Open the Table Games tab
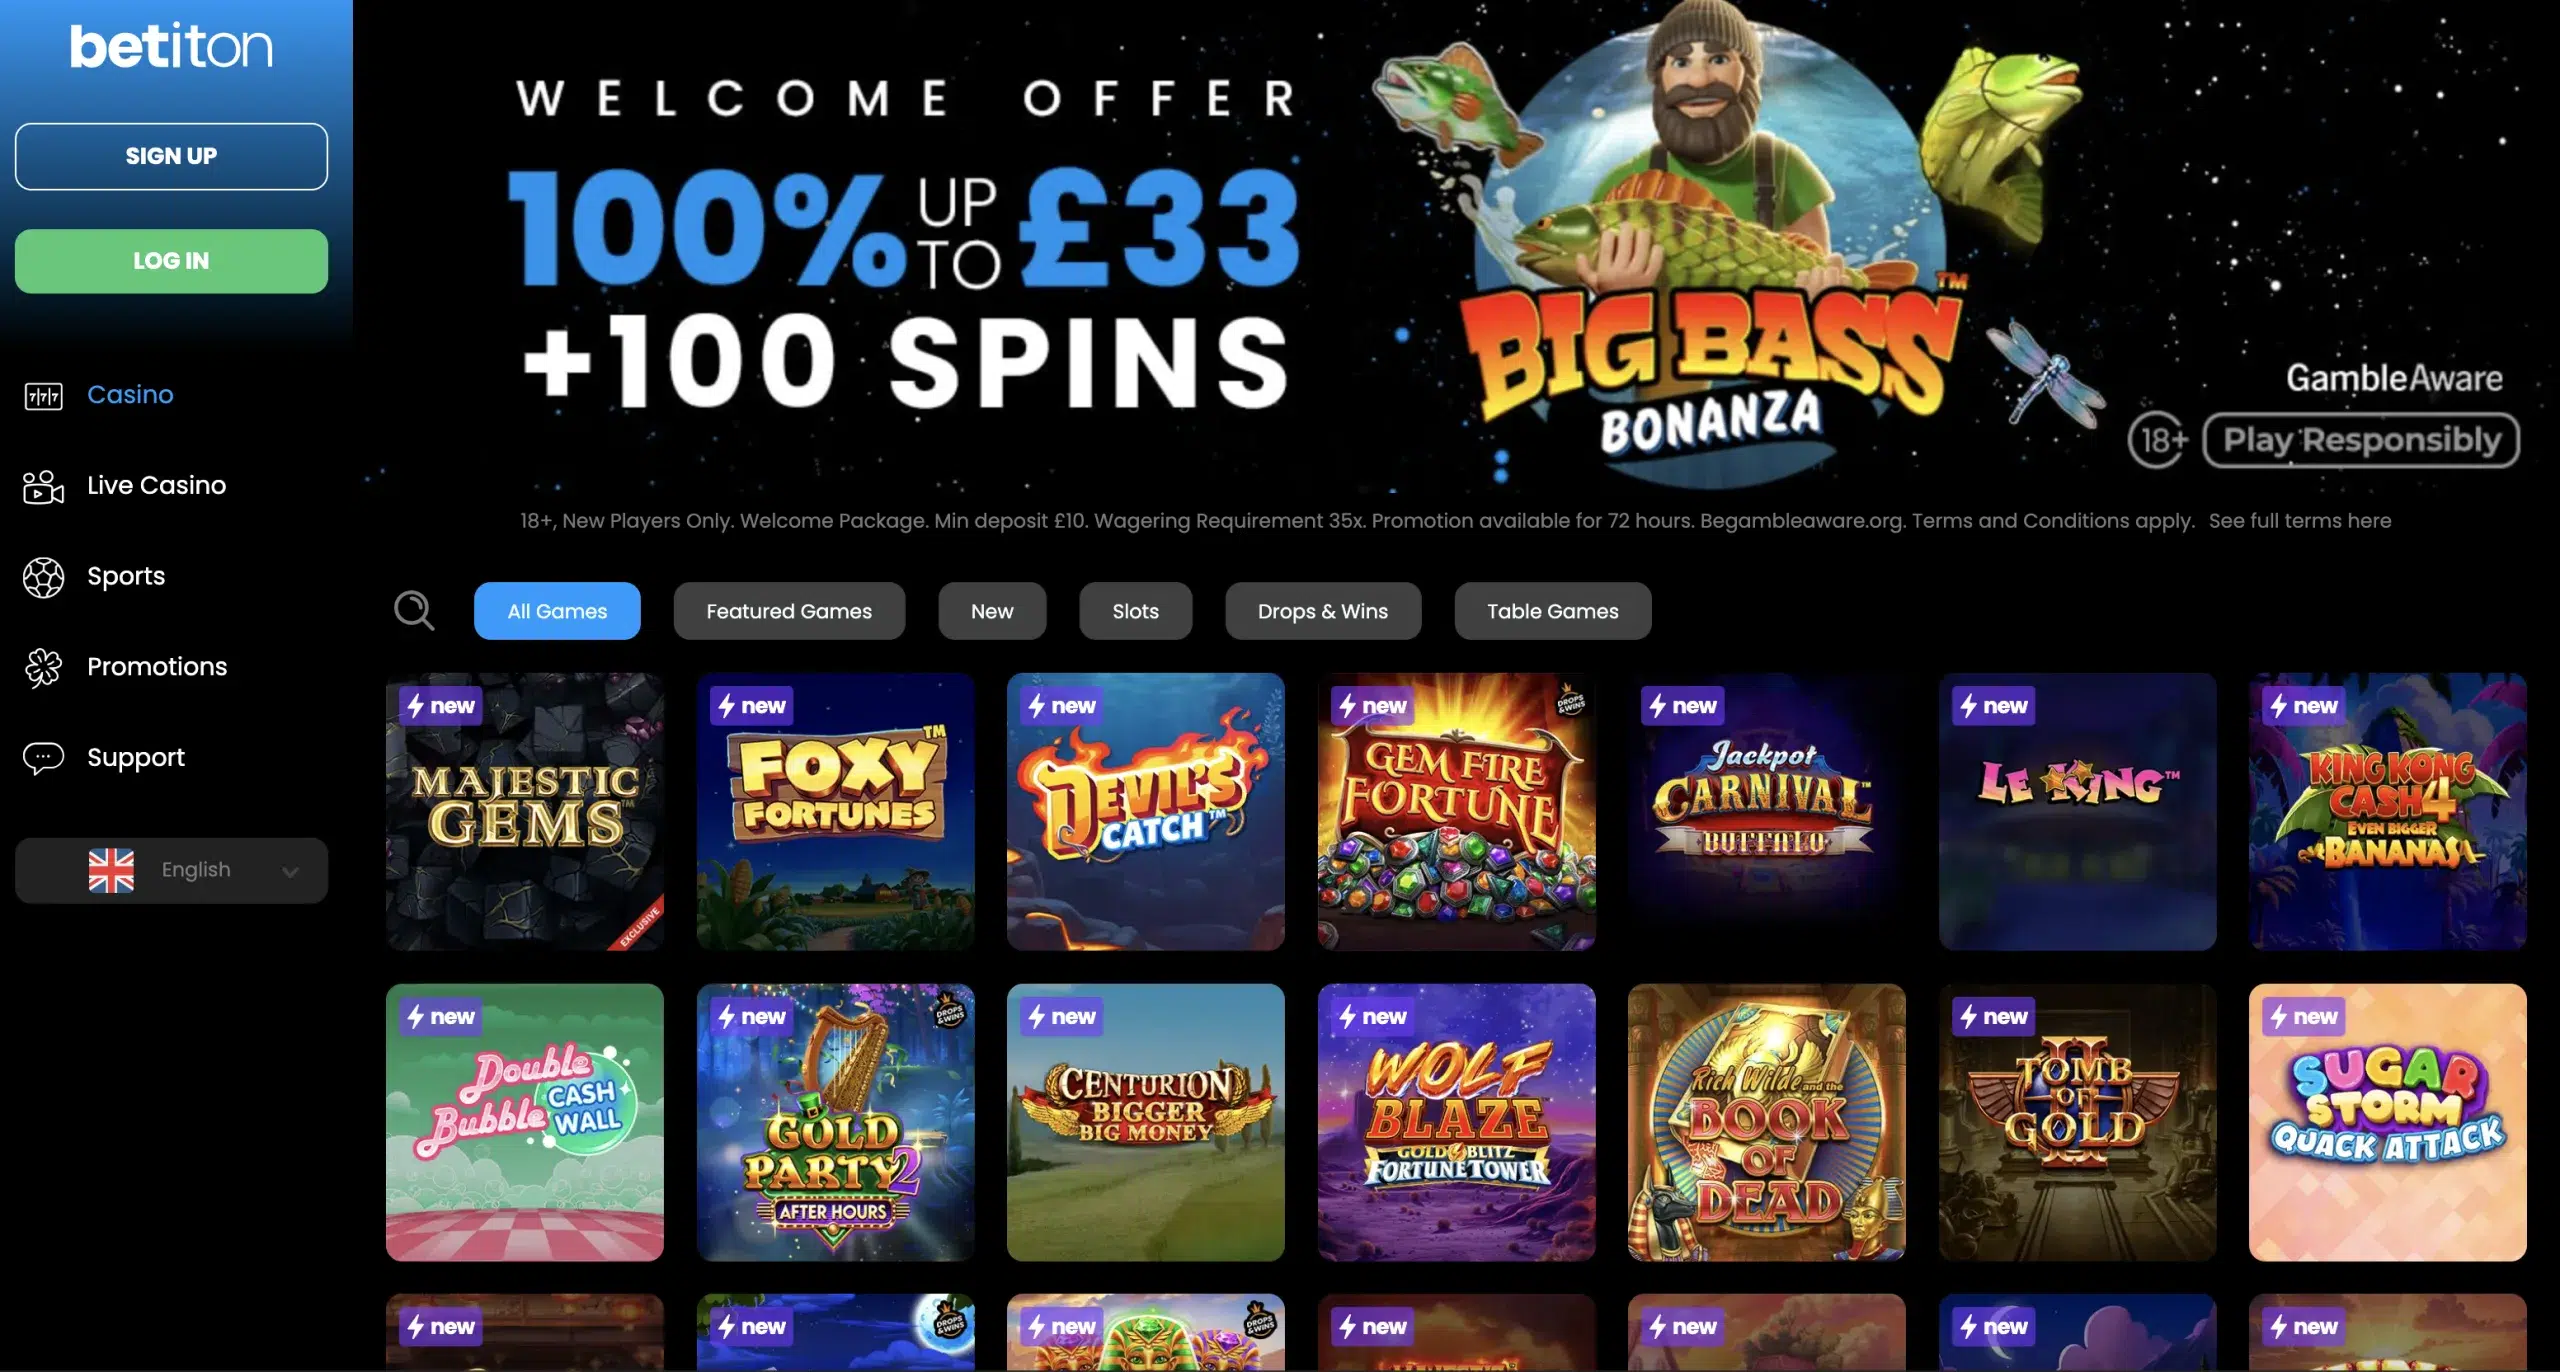 tap(1552, 611)
